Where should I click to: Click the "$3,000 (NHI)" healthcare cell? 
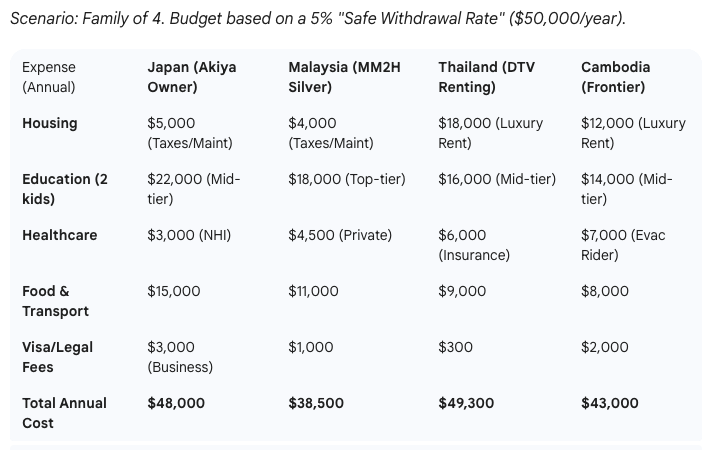coord(189,235)
